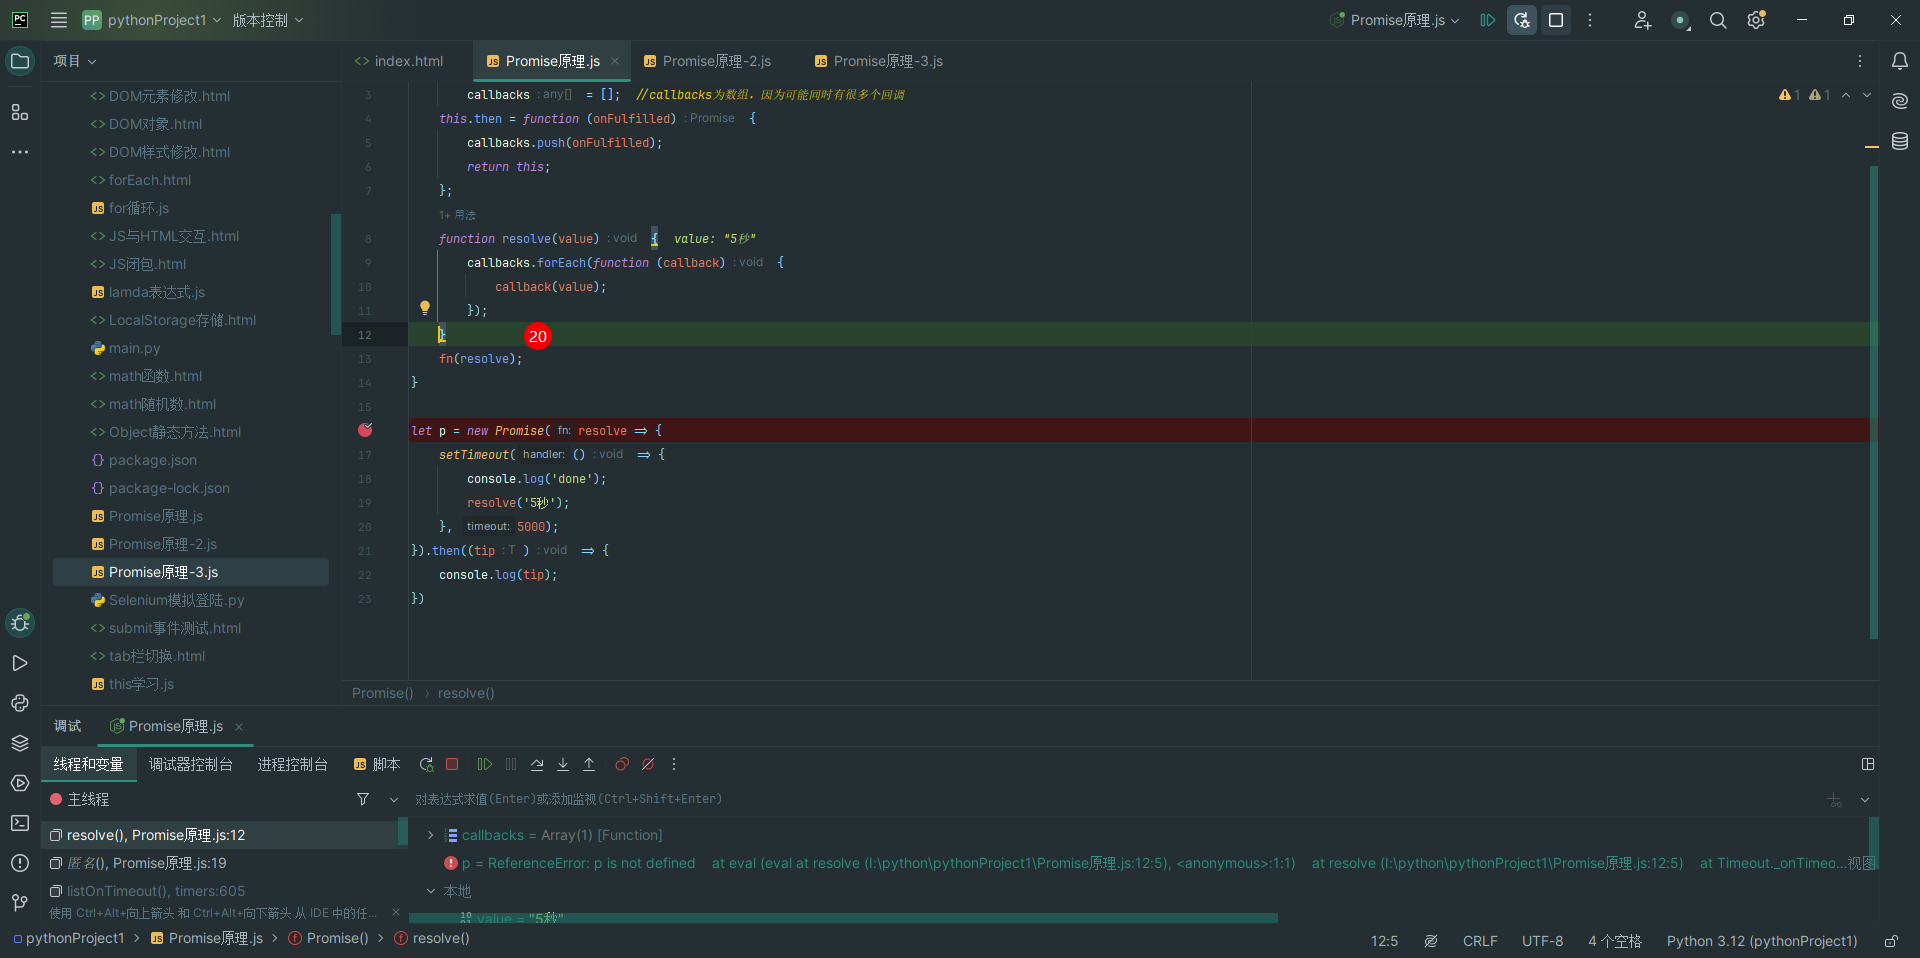The height and width of the screenshot is (958, 1920).
Task: Open debug toolbar more options menu
Action: click(674, 764)
